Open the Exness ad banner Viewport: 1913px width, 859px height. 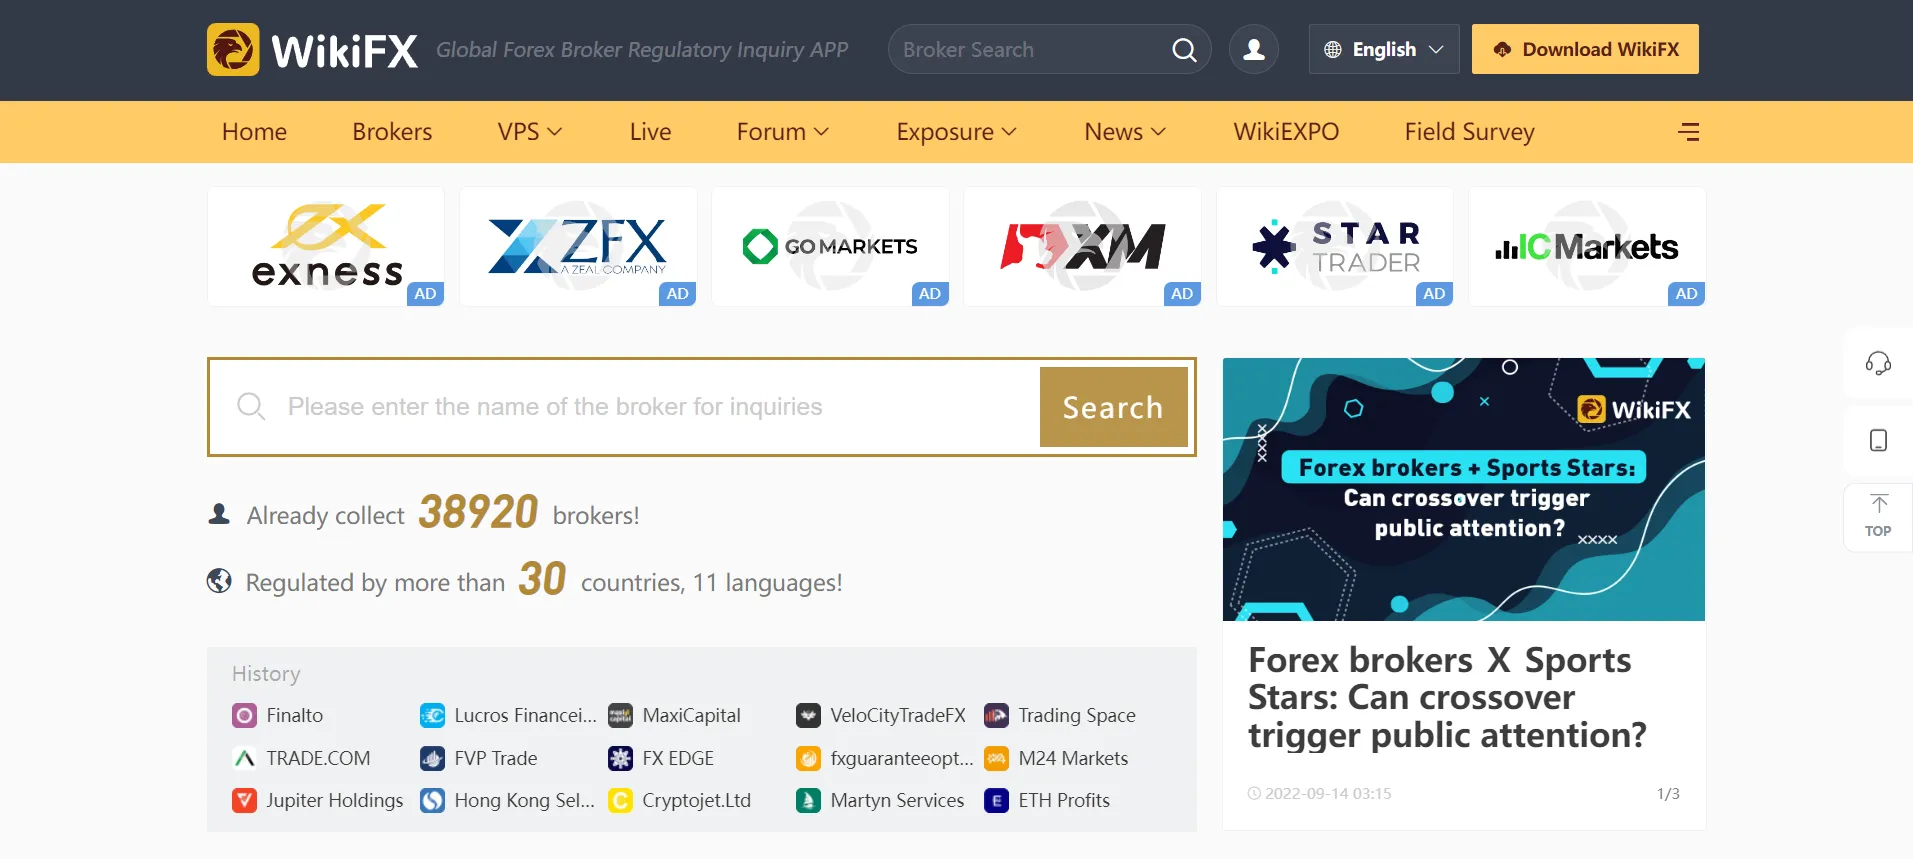click(326, 246)
